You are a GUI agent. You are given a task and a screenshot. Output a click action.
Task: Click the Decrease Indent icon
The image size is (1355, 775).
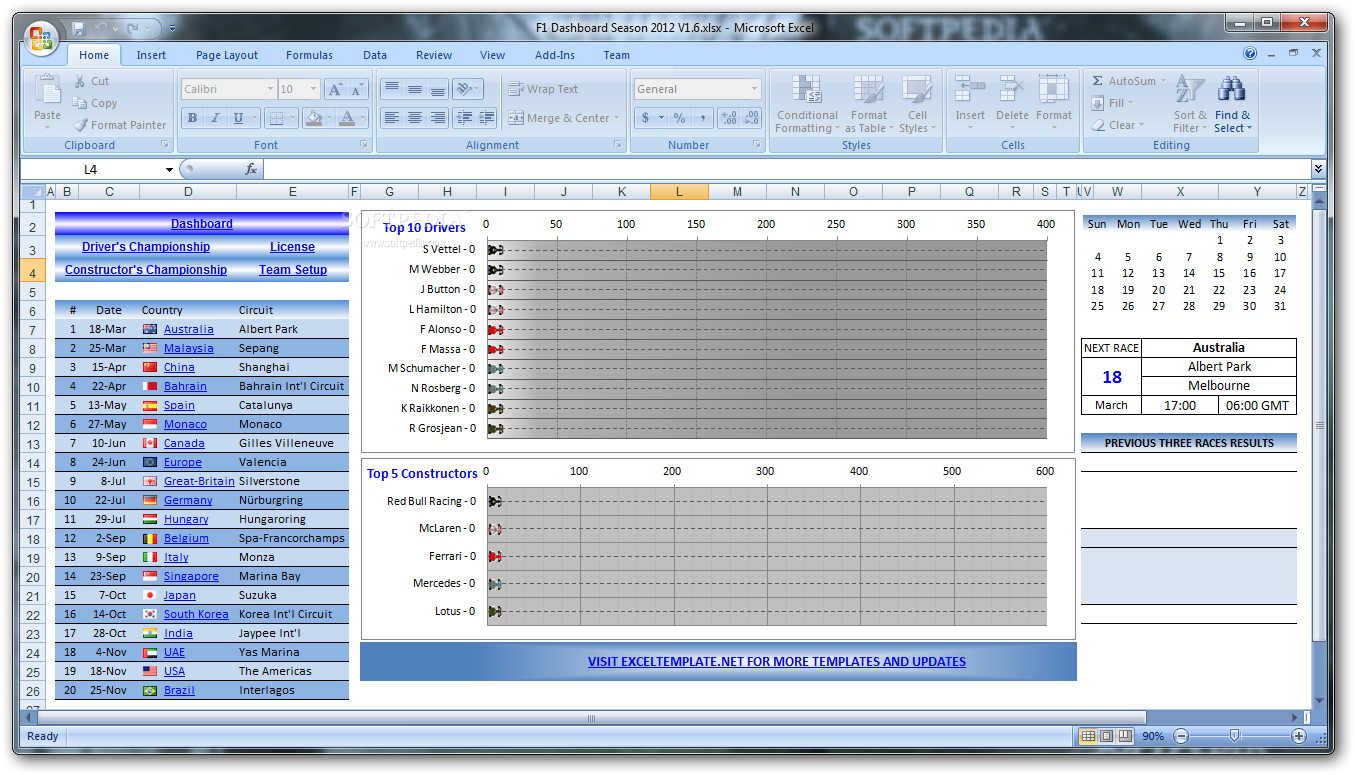[x=463, y=118]
